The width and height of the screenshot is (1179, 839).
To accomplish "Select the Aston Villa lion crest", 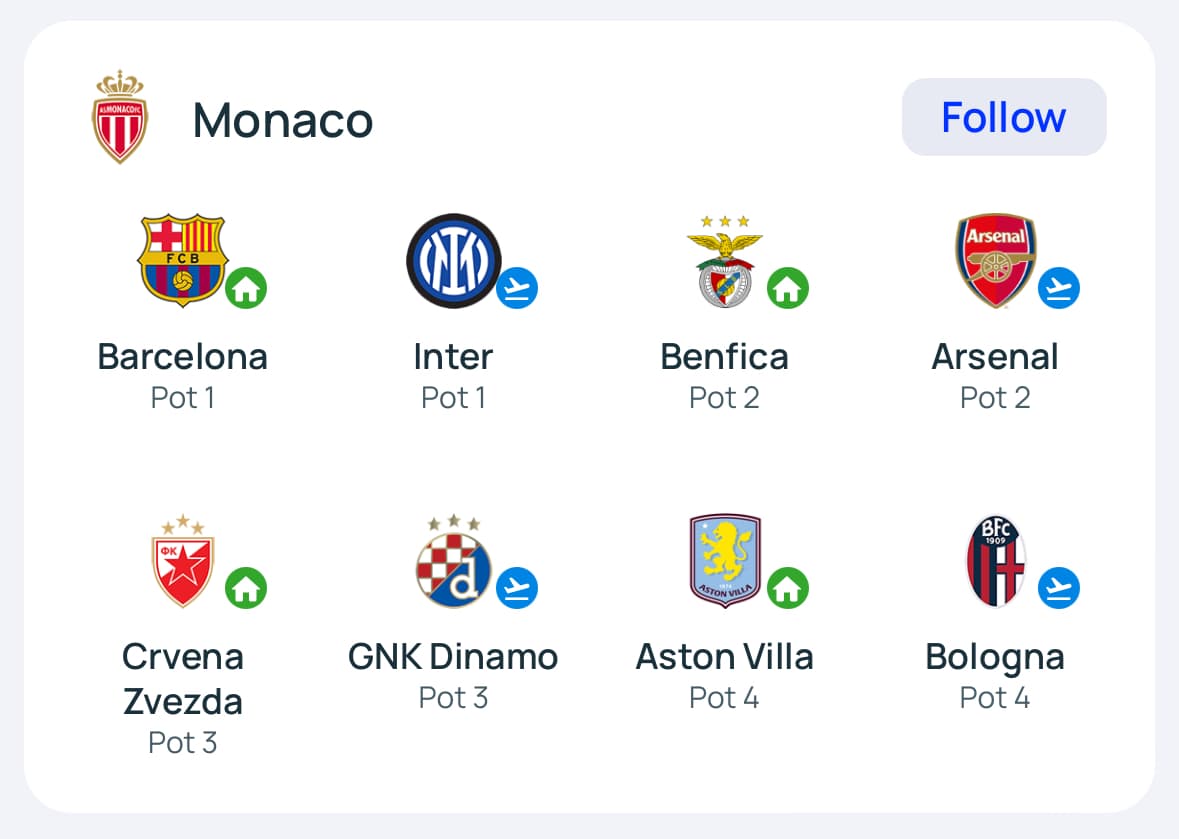I will tap(724, 560).
